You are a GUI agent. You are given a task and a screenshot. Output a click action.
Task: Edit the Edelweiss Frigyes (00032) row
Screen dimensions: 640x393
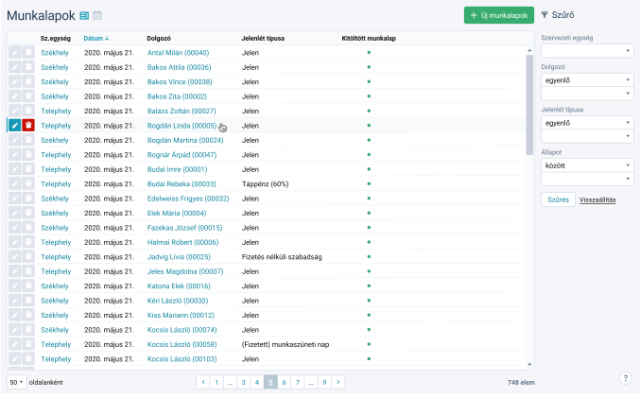(15, 198)
